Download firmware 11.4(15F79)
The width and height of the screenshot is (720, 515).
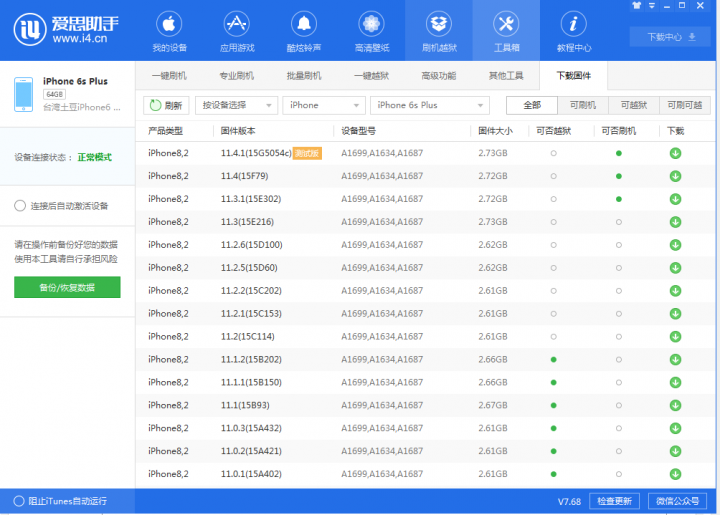pyautogui.click(x=675, y=176)
